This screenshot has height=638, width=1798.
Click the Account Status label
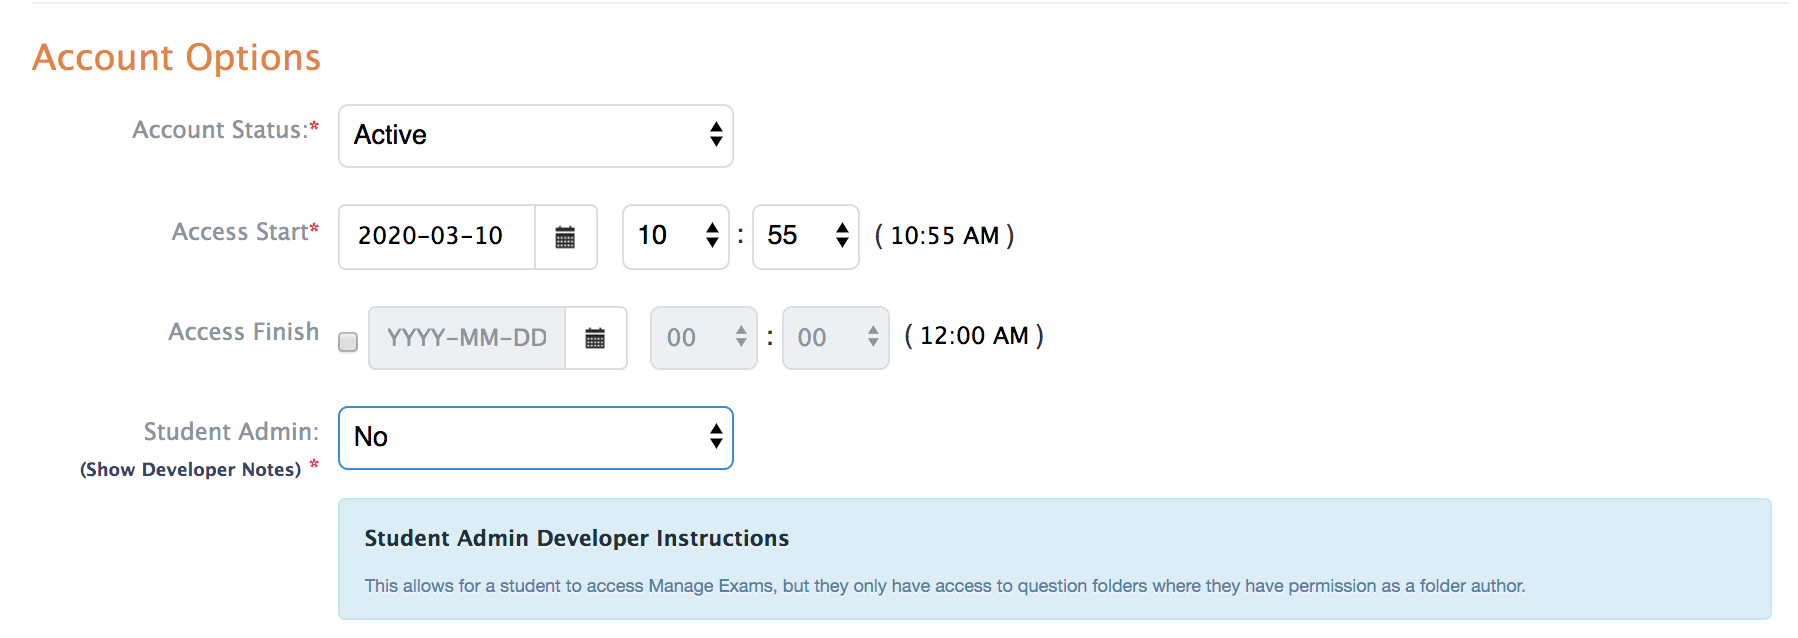pos(220,130)
